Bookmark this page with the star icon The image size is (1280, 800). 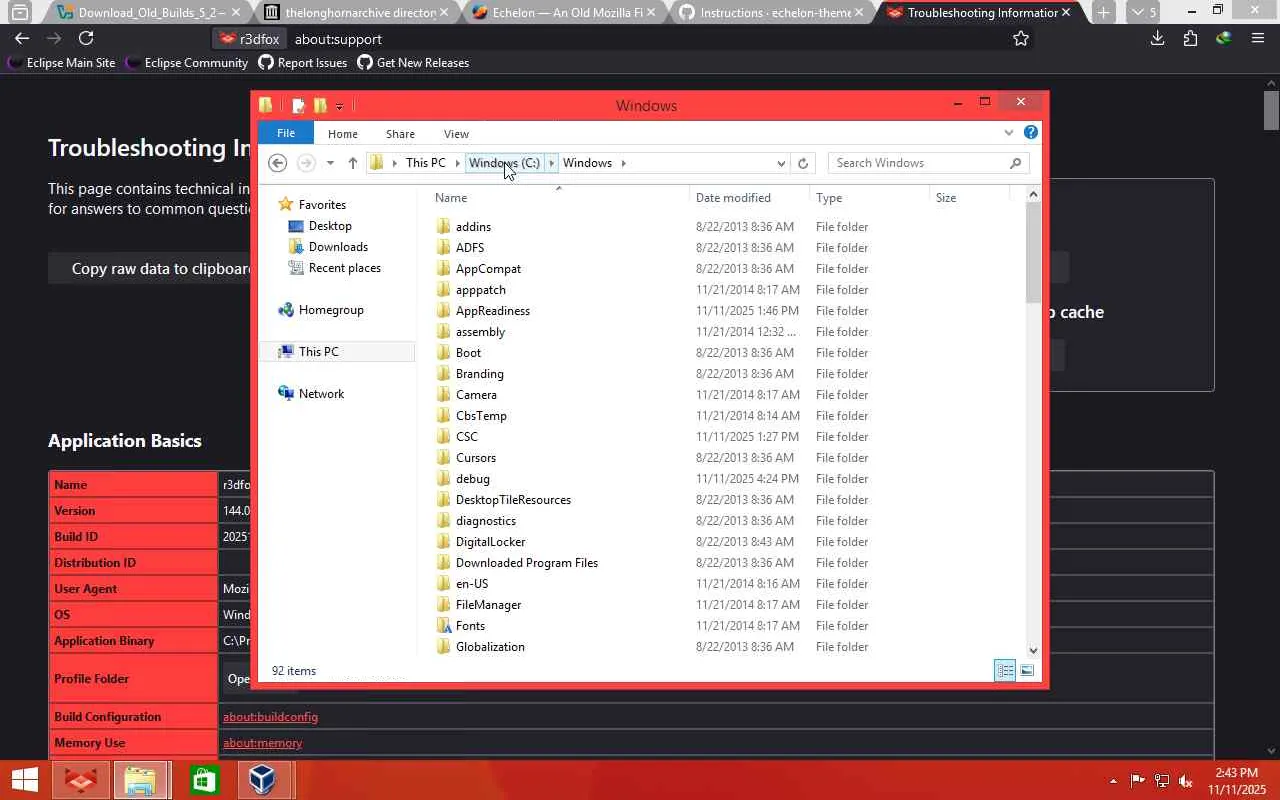1021,38
